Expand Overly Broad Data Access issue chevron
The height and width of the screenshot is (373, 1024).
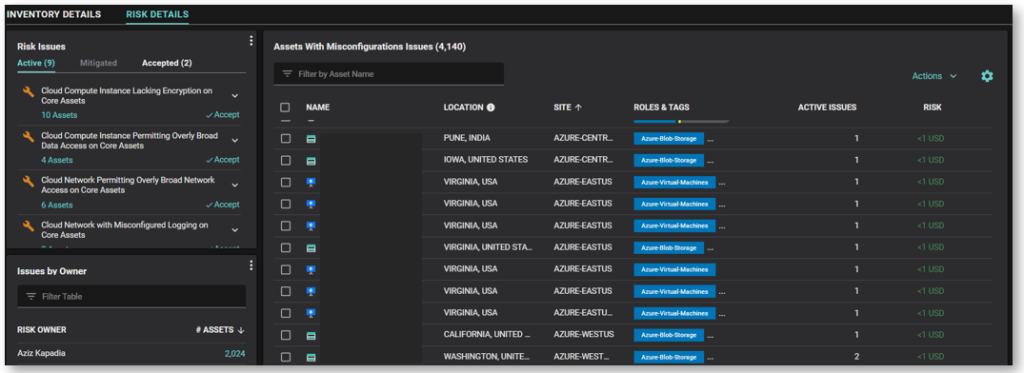(235, 140)
